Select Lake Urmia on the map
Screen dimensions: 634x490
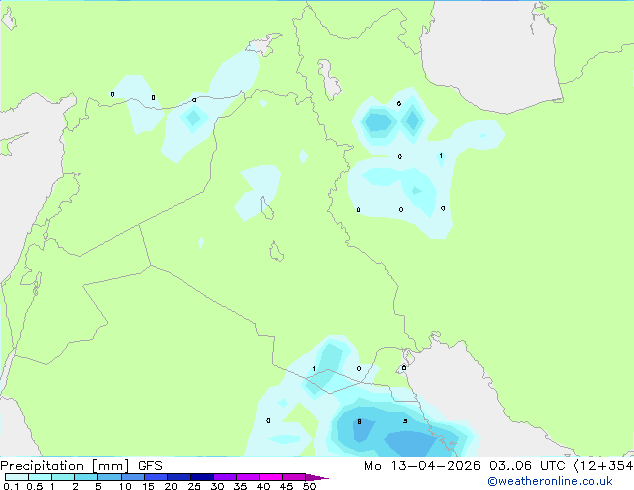(330, 80)
